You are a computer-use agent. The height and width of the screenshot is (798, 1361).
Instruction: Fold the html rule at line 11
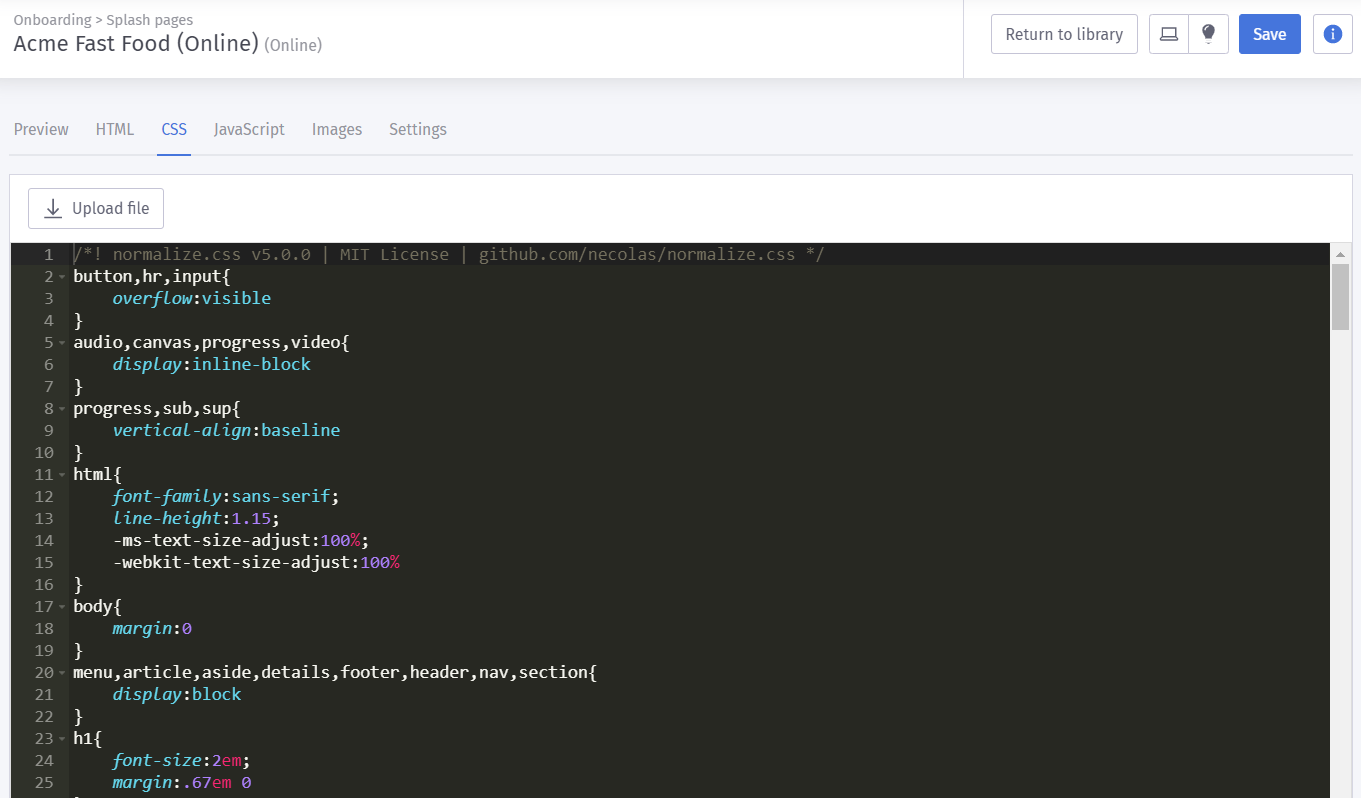tap(62, 475)
